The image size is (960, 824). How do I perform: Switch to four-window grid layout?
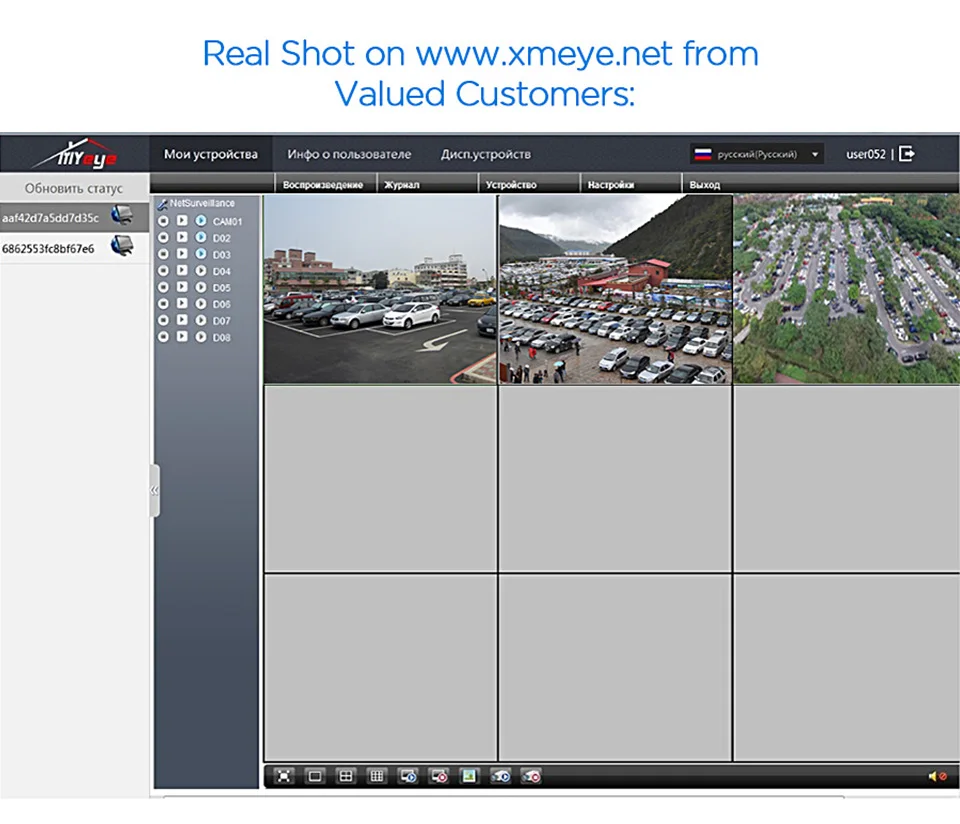click(x=346, y=776)
